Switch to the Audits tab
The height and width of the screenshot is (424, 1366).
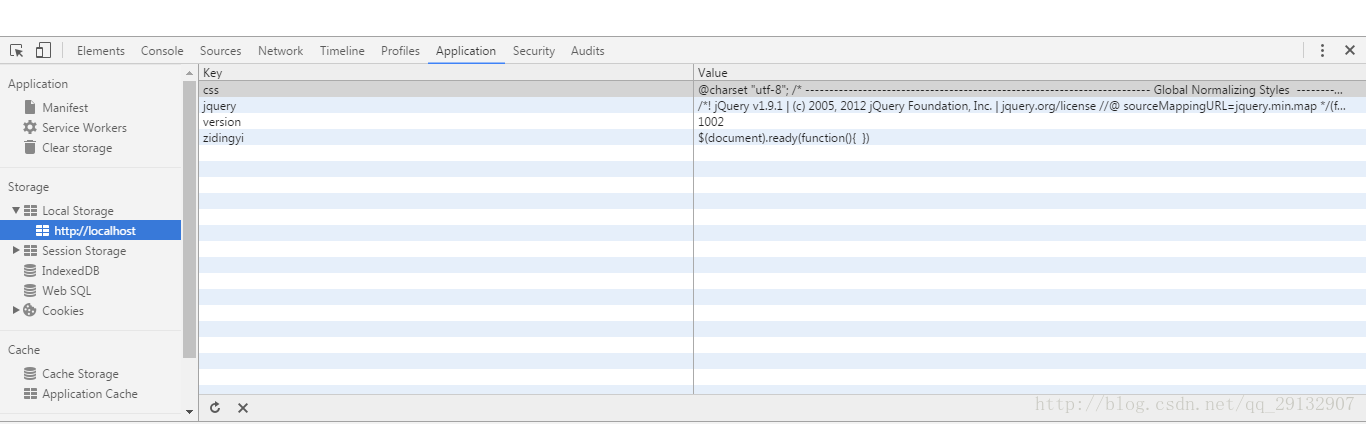[x=588, y=50]
